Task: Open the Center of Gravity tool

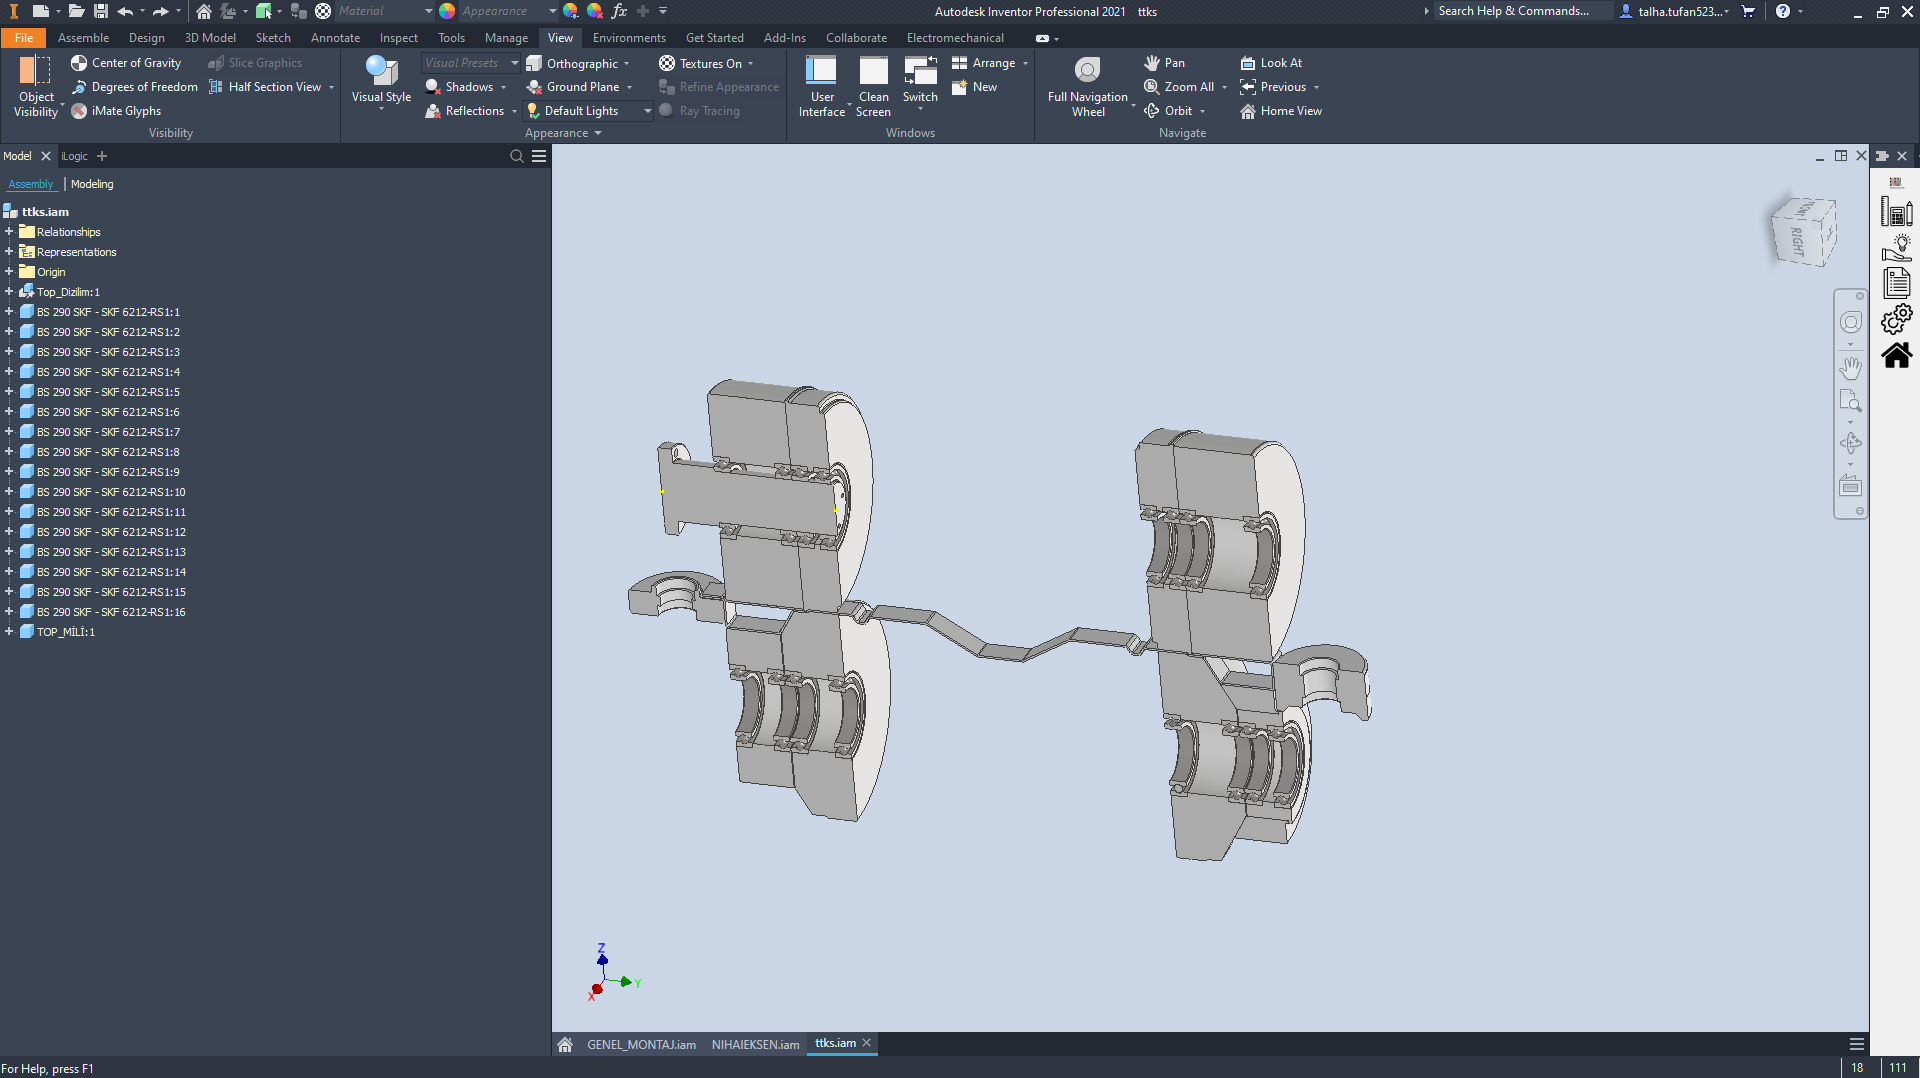Action: coord(125,62)
